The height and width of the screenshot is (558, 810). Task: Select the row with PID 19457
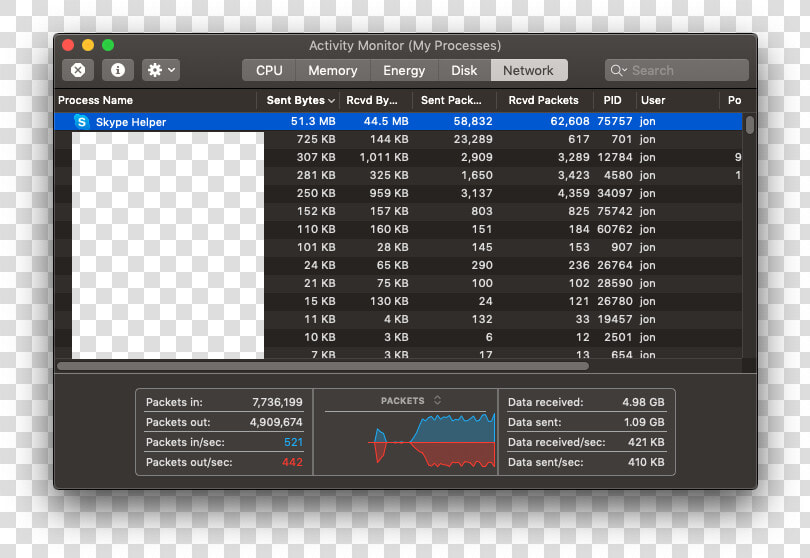point(398,319)
